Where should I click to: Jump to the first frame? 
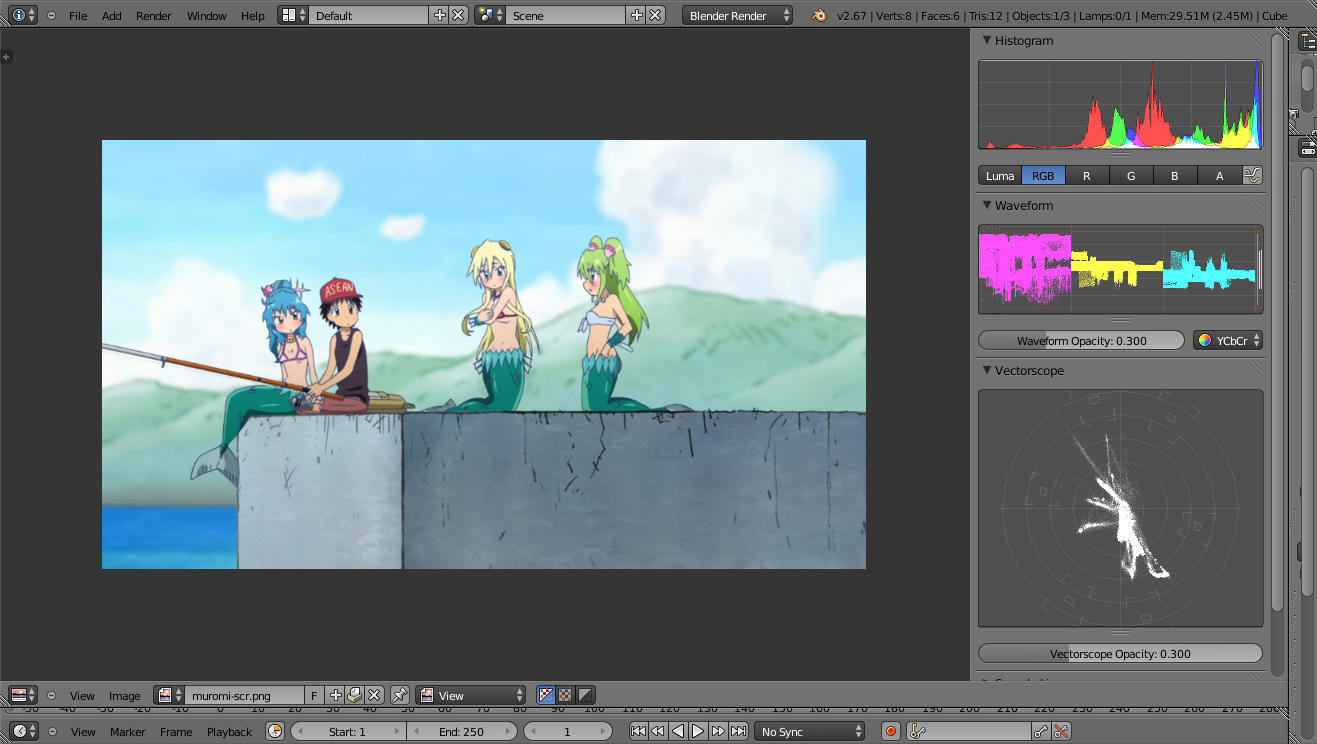pos(638,731)
